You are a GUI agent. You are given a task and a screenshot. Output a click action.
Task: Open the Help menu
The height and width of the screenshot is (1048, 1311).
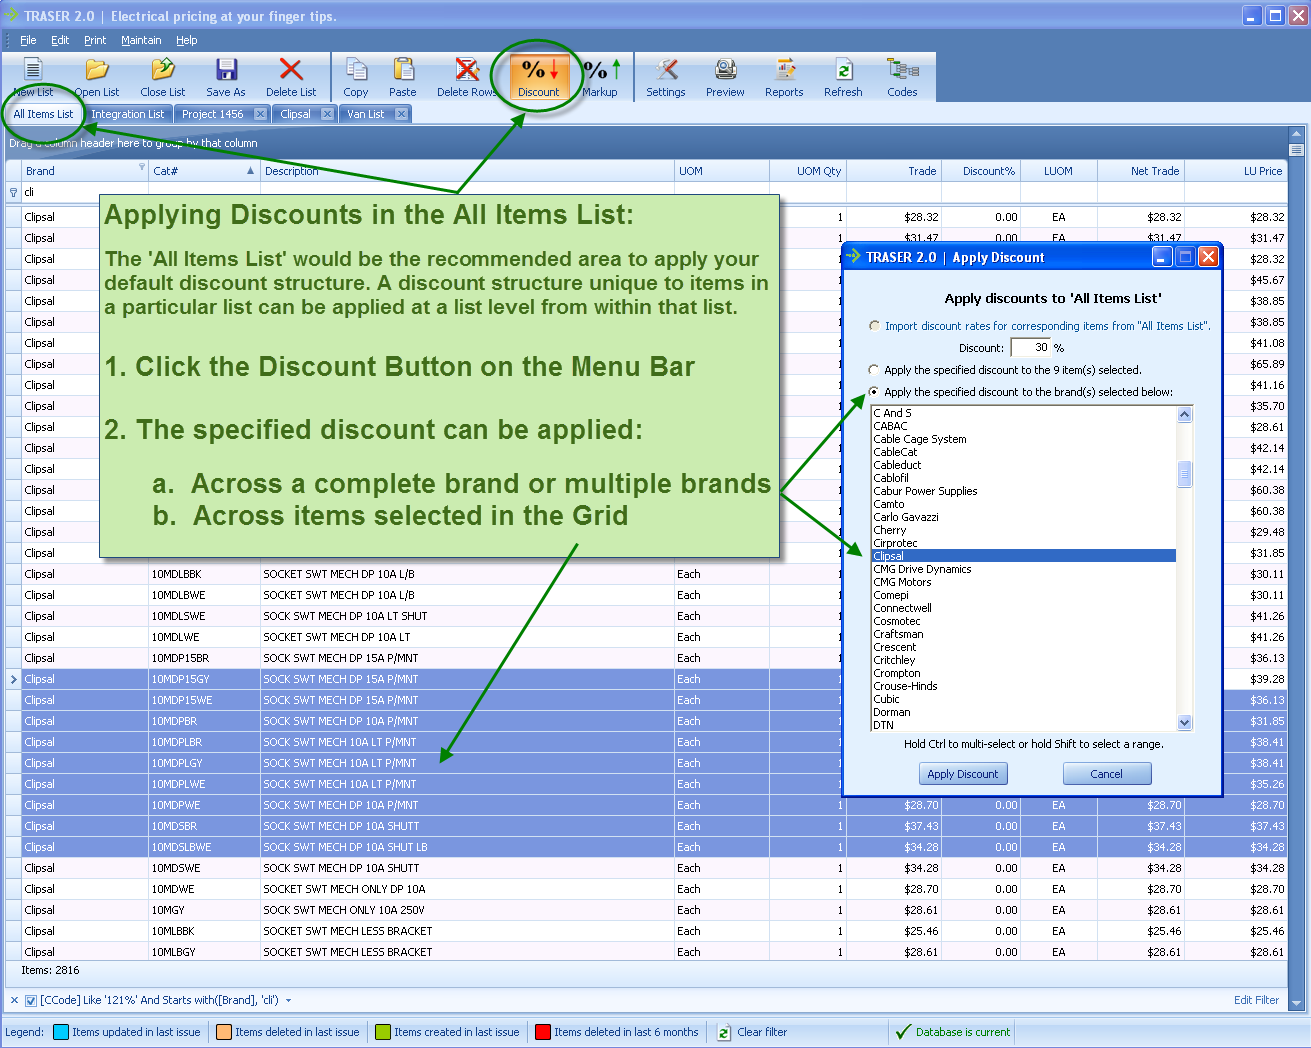[187, 40]
